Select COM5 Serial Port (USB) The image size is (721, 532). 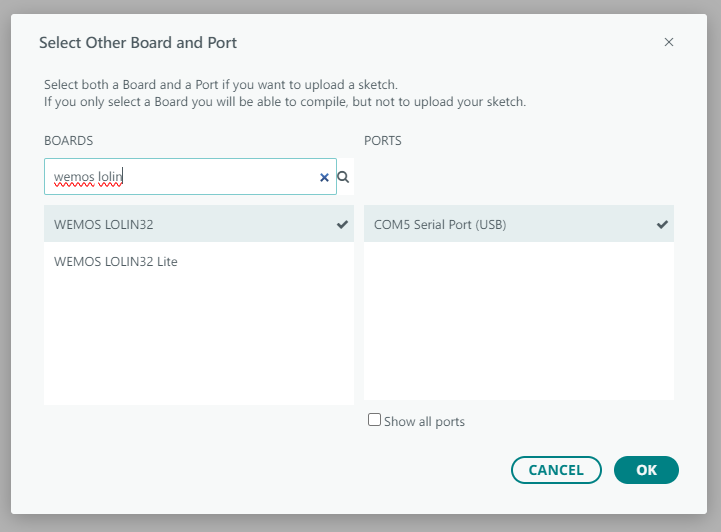[x=440, y=224]
